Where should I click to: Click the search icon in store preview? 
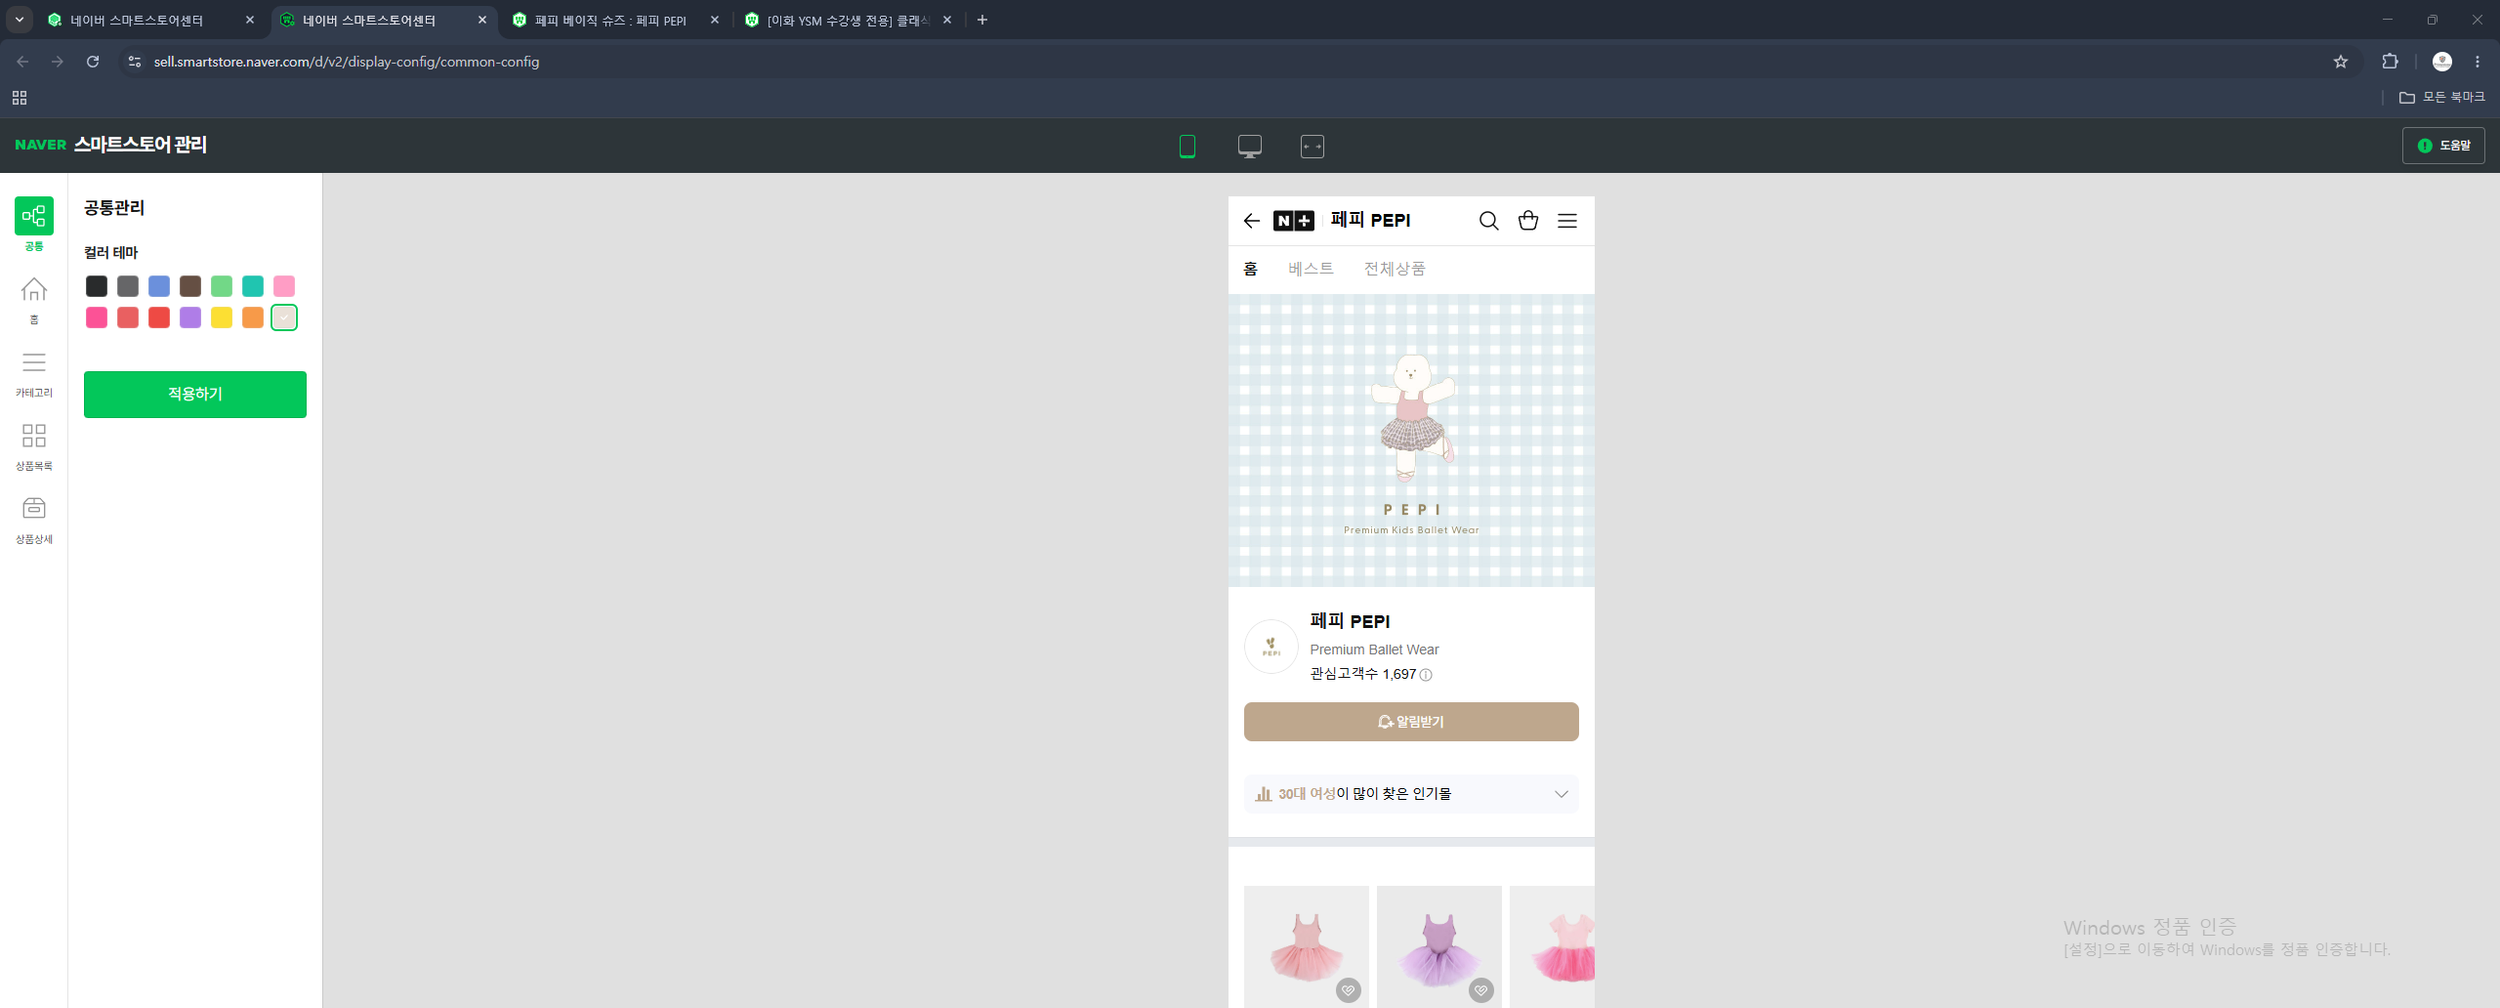1488,221
